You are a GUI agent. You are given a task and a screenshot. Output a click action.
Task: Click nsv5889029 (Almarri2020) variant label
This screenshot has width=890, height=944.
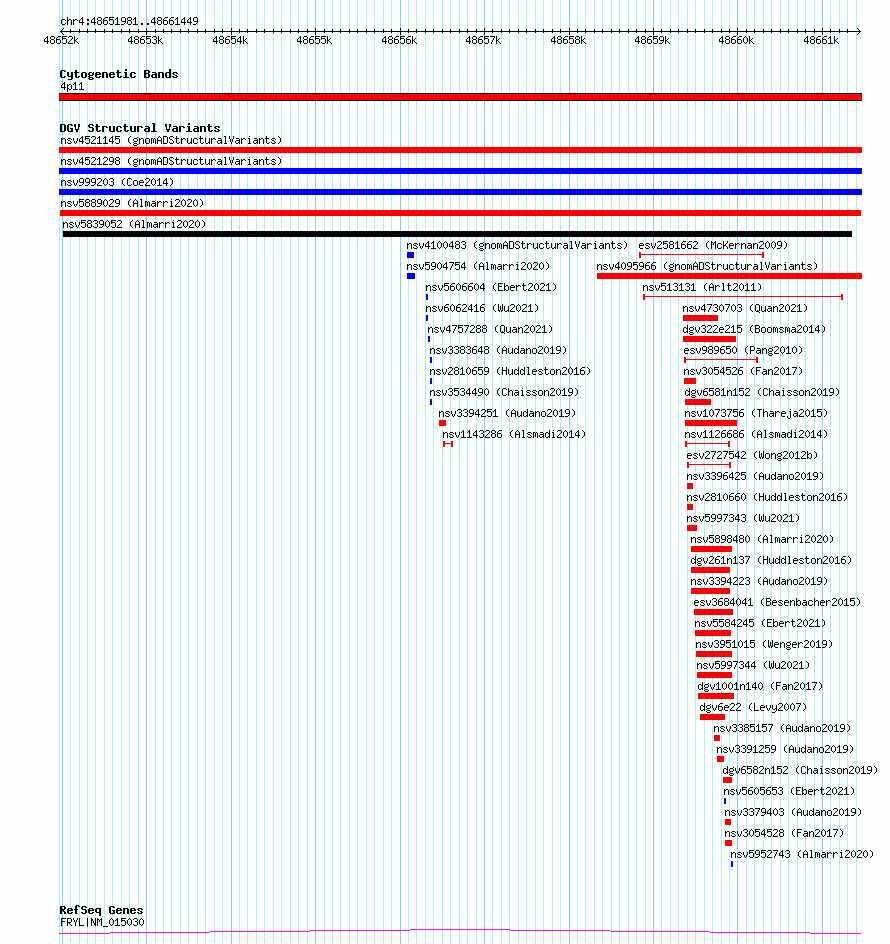[x=132, y=203]
